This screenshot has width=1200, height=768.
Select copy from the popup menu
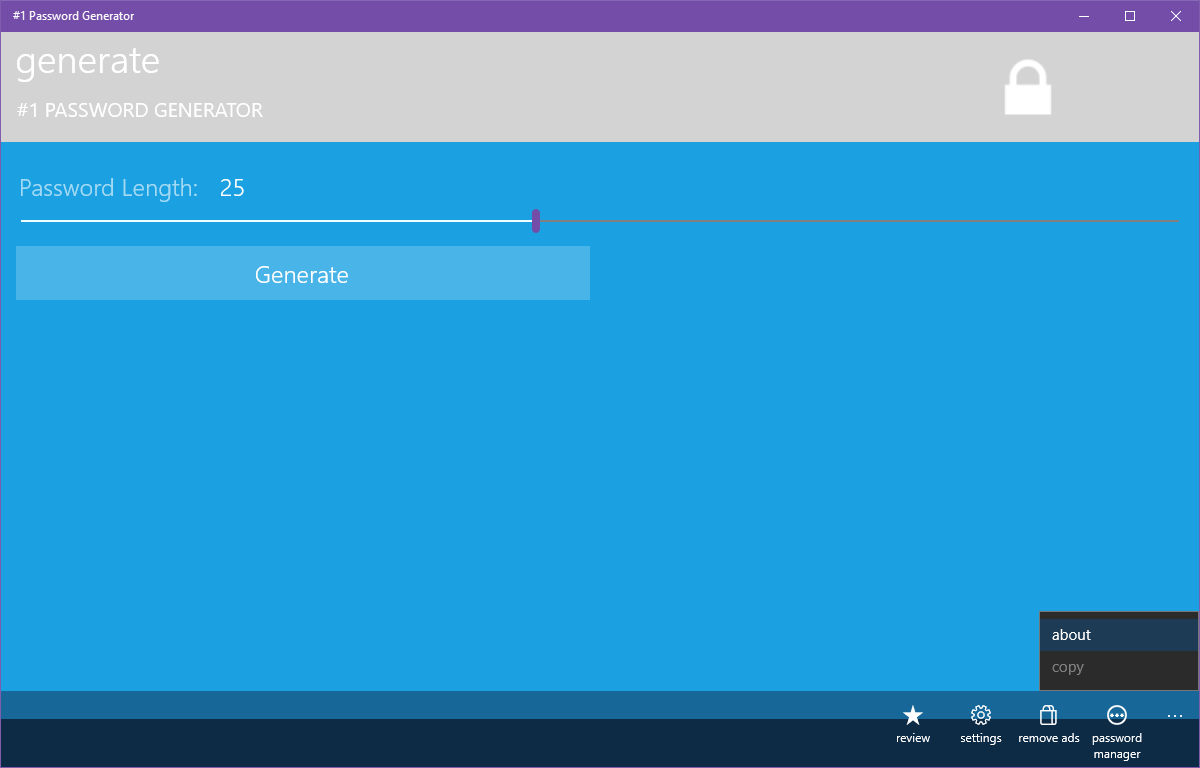(1068, 667)
